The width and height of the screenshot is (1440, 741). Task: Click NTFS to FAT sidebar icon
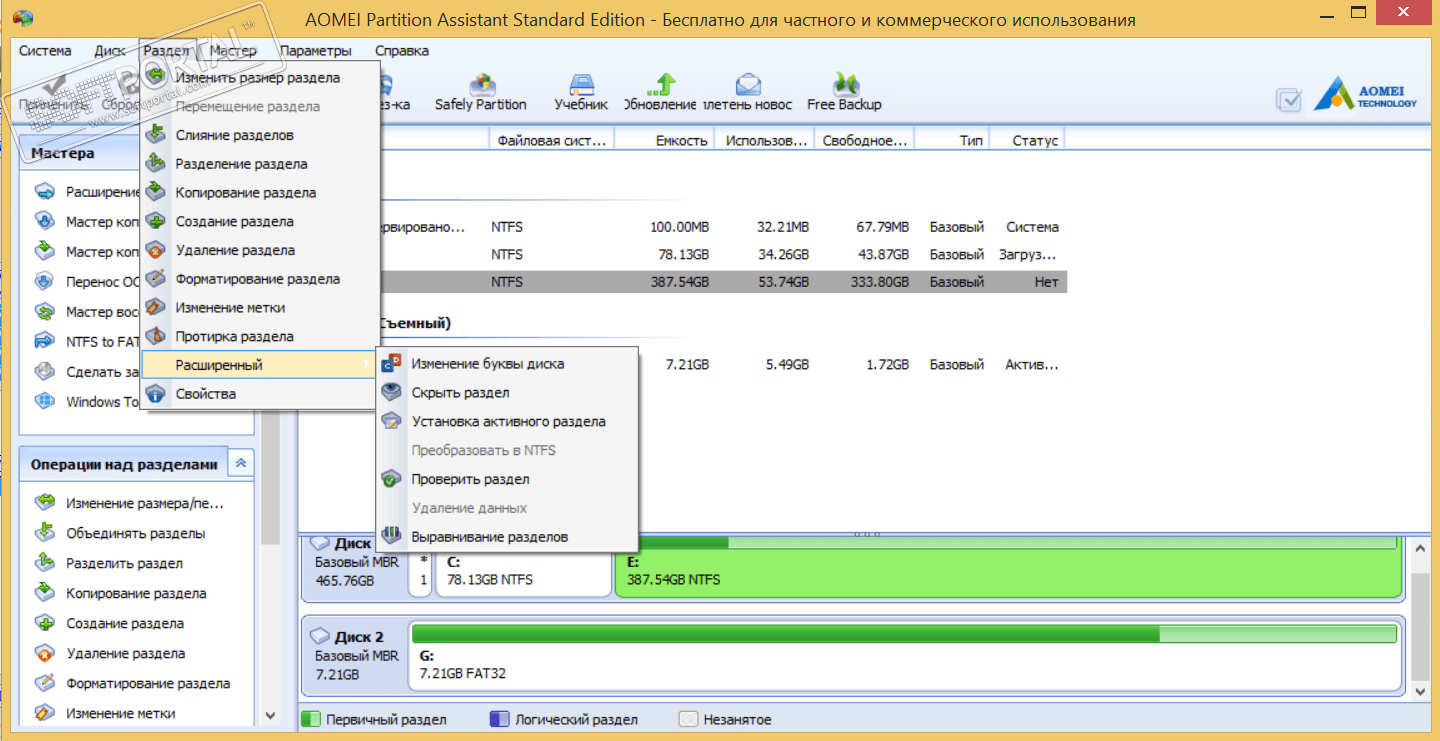[x=45, y=341]
